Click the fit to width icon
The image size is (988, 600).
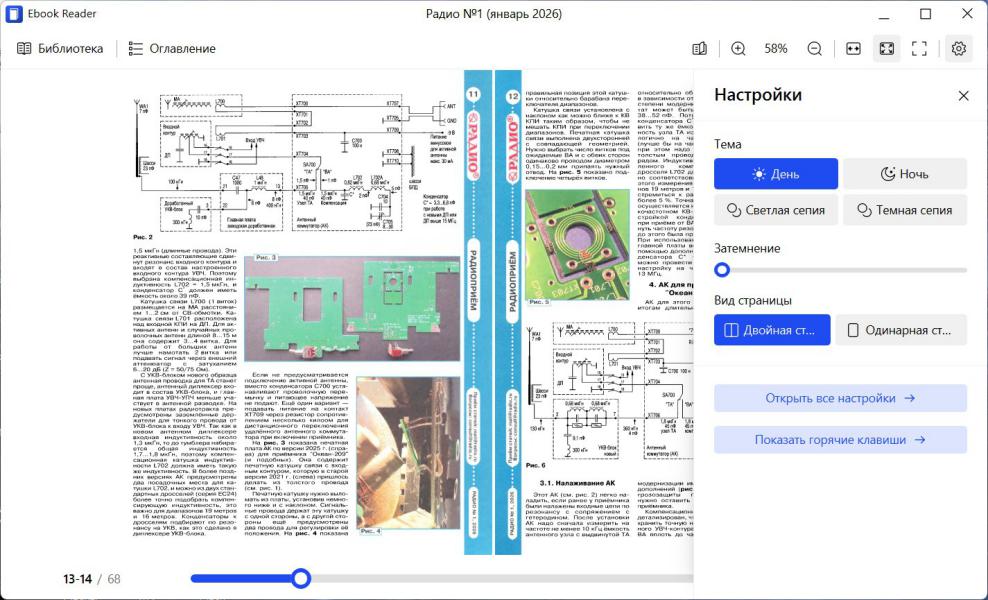point(853,48)
